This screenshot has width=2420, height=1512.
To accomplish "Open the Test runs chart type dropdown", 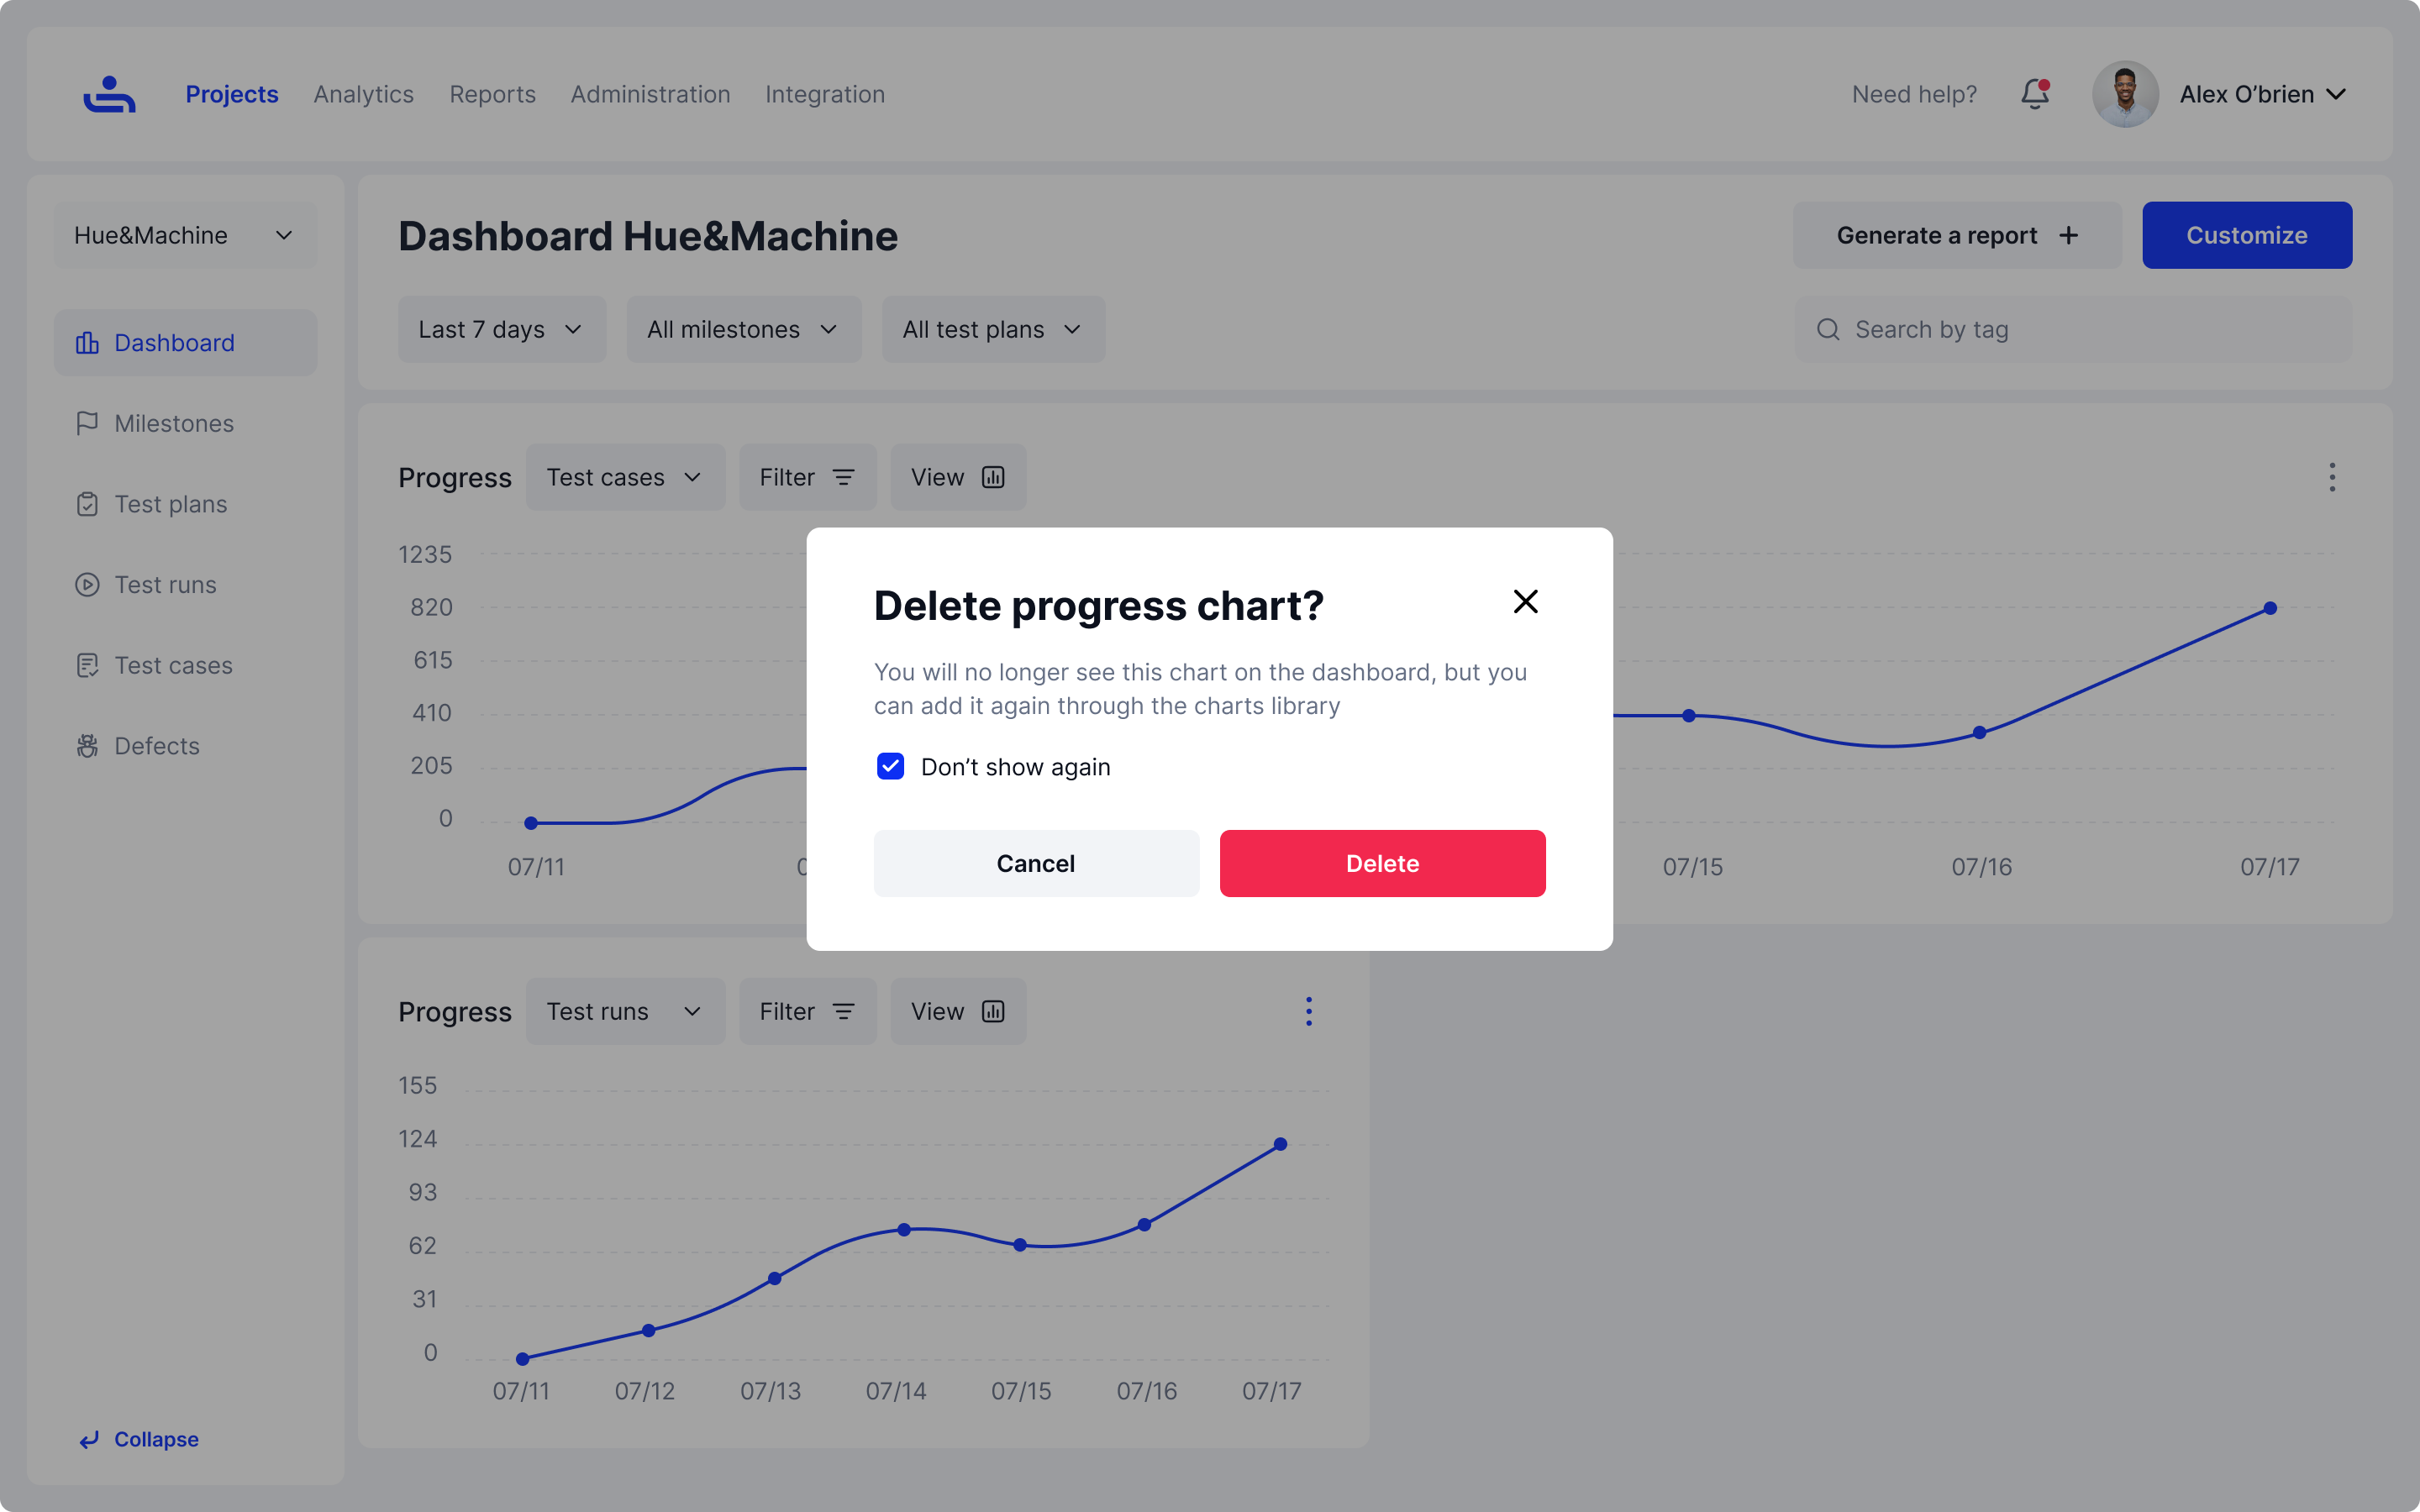I will [x=625, y=1011].
